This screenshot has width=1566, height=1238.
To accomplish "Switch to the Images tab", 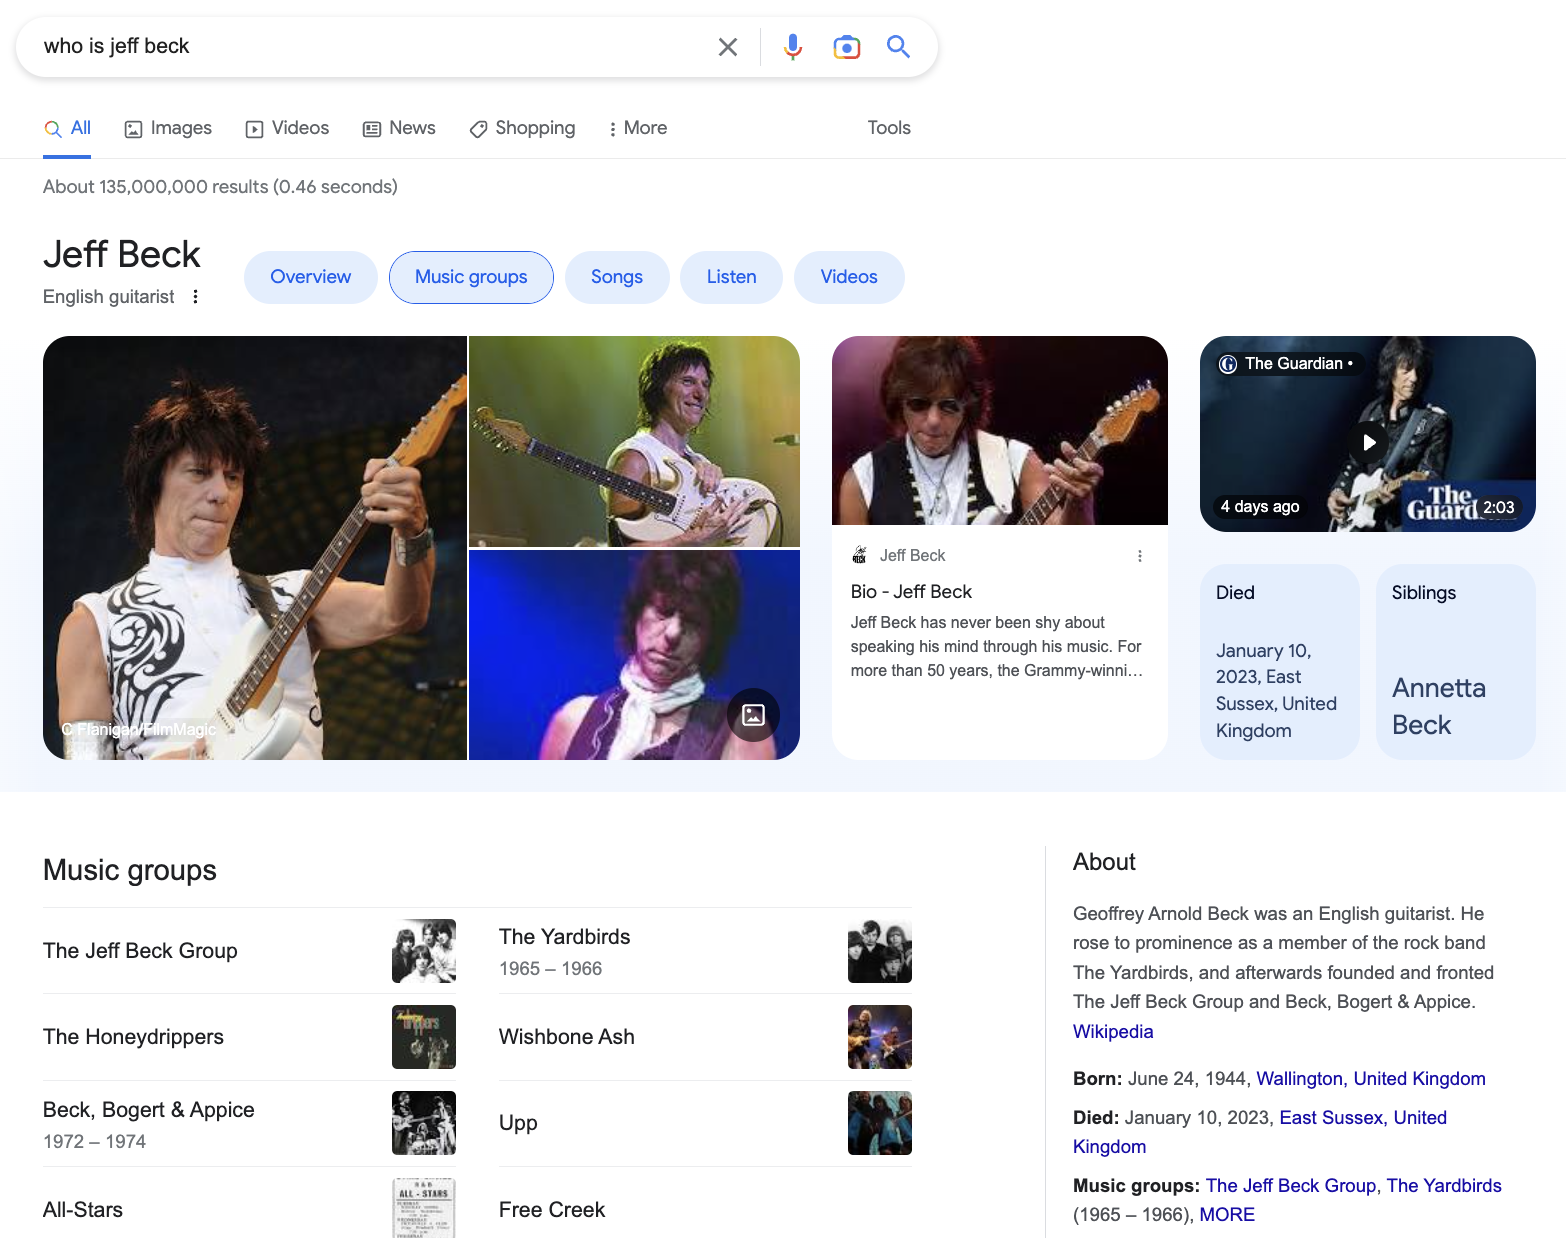I will 168,128.
